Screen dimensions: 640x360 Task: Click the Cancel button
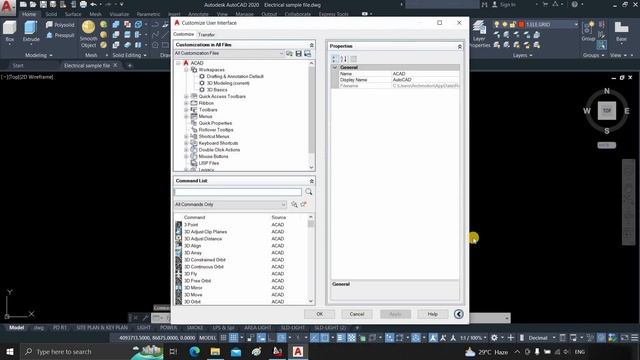357,314
